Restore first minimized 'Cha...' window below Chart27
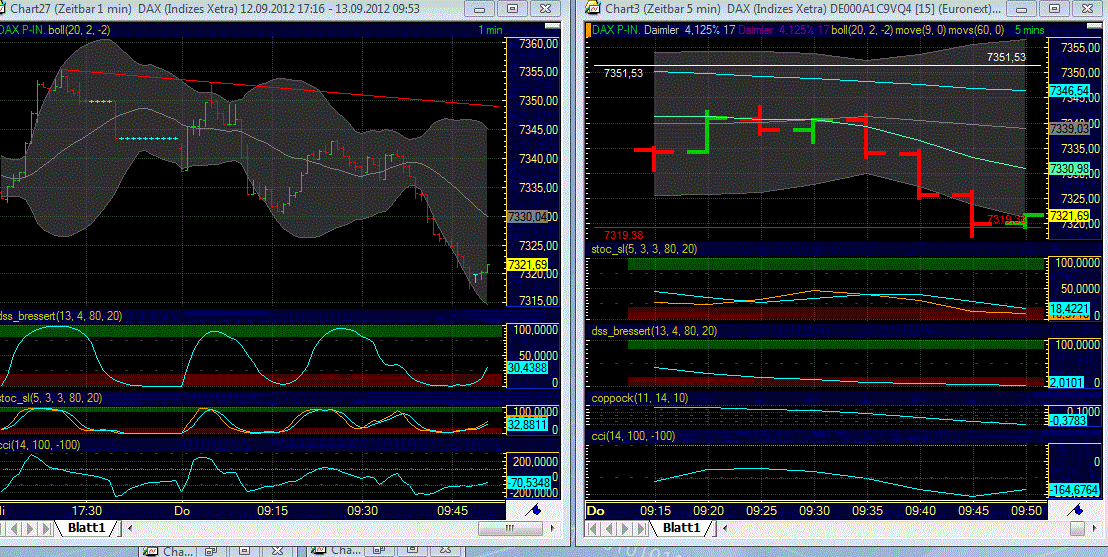 (x=210, y=551)
